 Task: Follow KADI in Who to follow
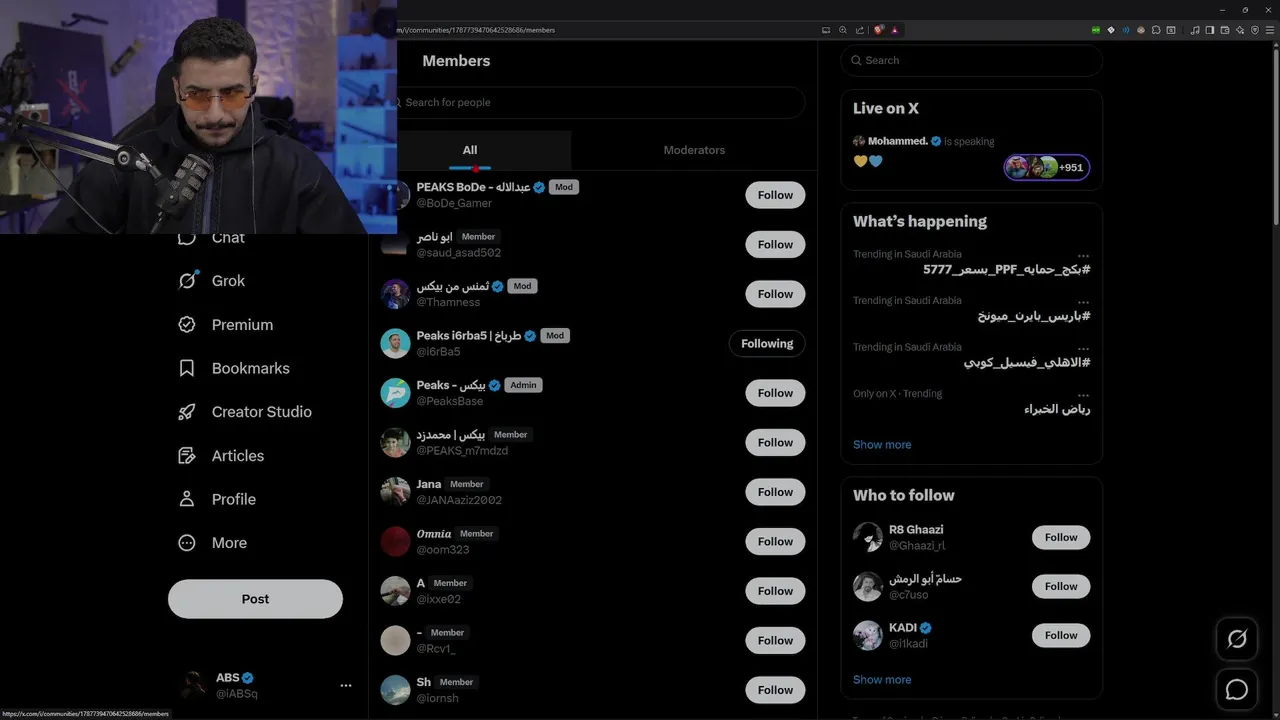1061,635
